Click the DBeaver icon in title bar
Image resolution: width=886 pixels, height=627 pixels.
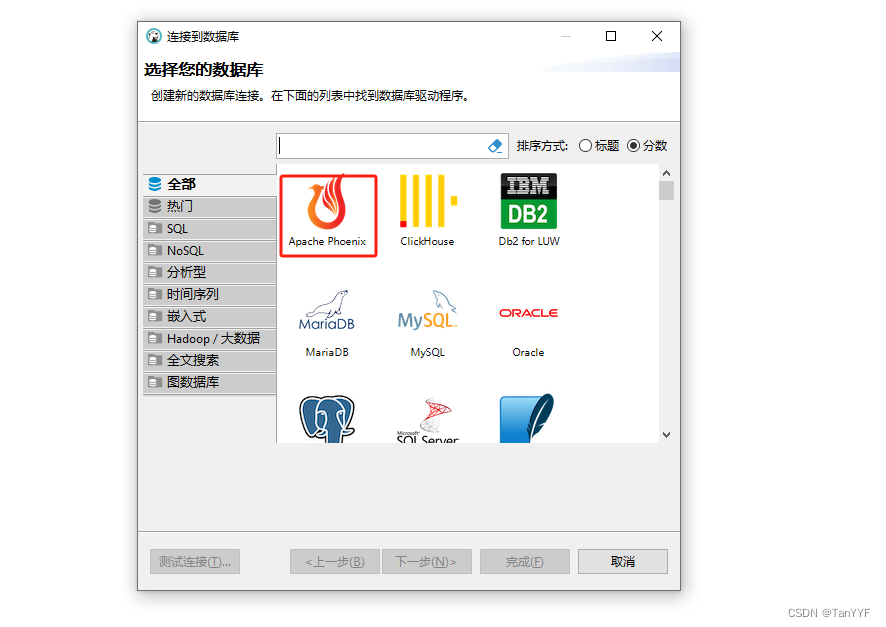(x=154, y=36)
